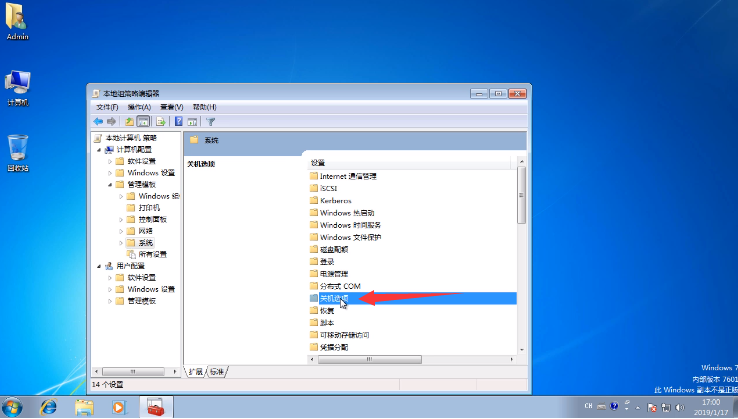This screenshot has width=738, height=419.
Task: Toggle the show/hide console tree icon
Action: pos(143,121)
